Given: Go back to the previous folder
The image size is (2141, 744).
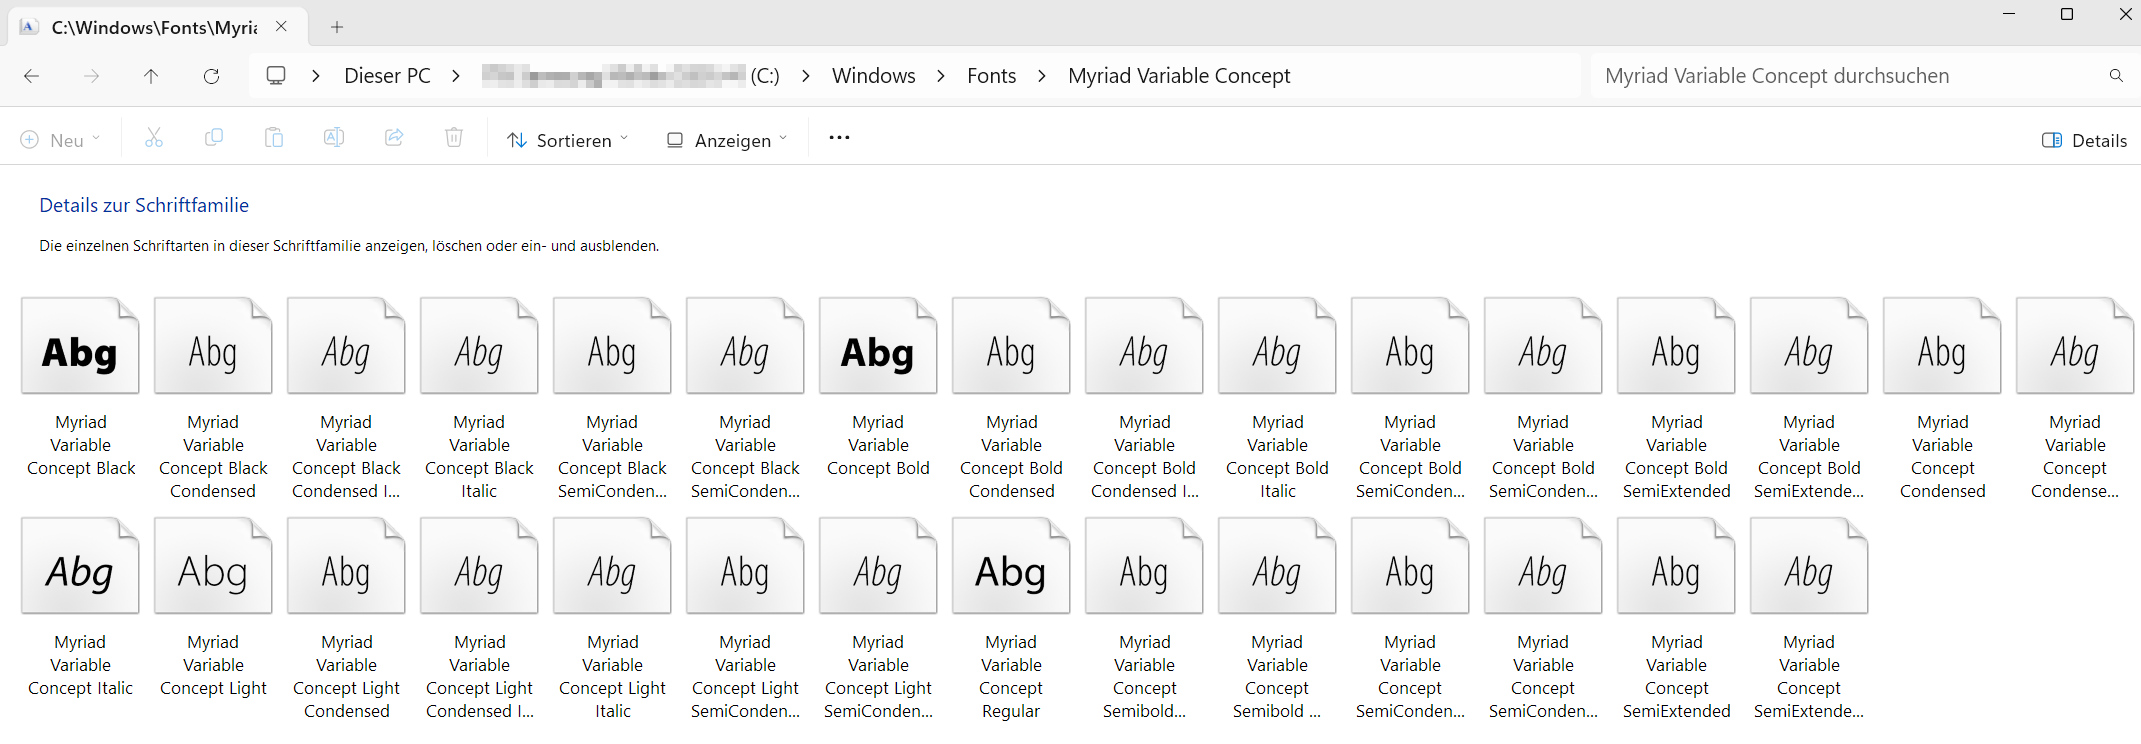Looking at the screenshot, I should coord(32,76).
